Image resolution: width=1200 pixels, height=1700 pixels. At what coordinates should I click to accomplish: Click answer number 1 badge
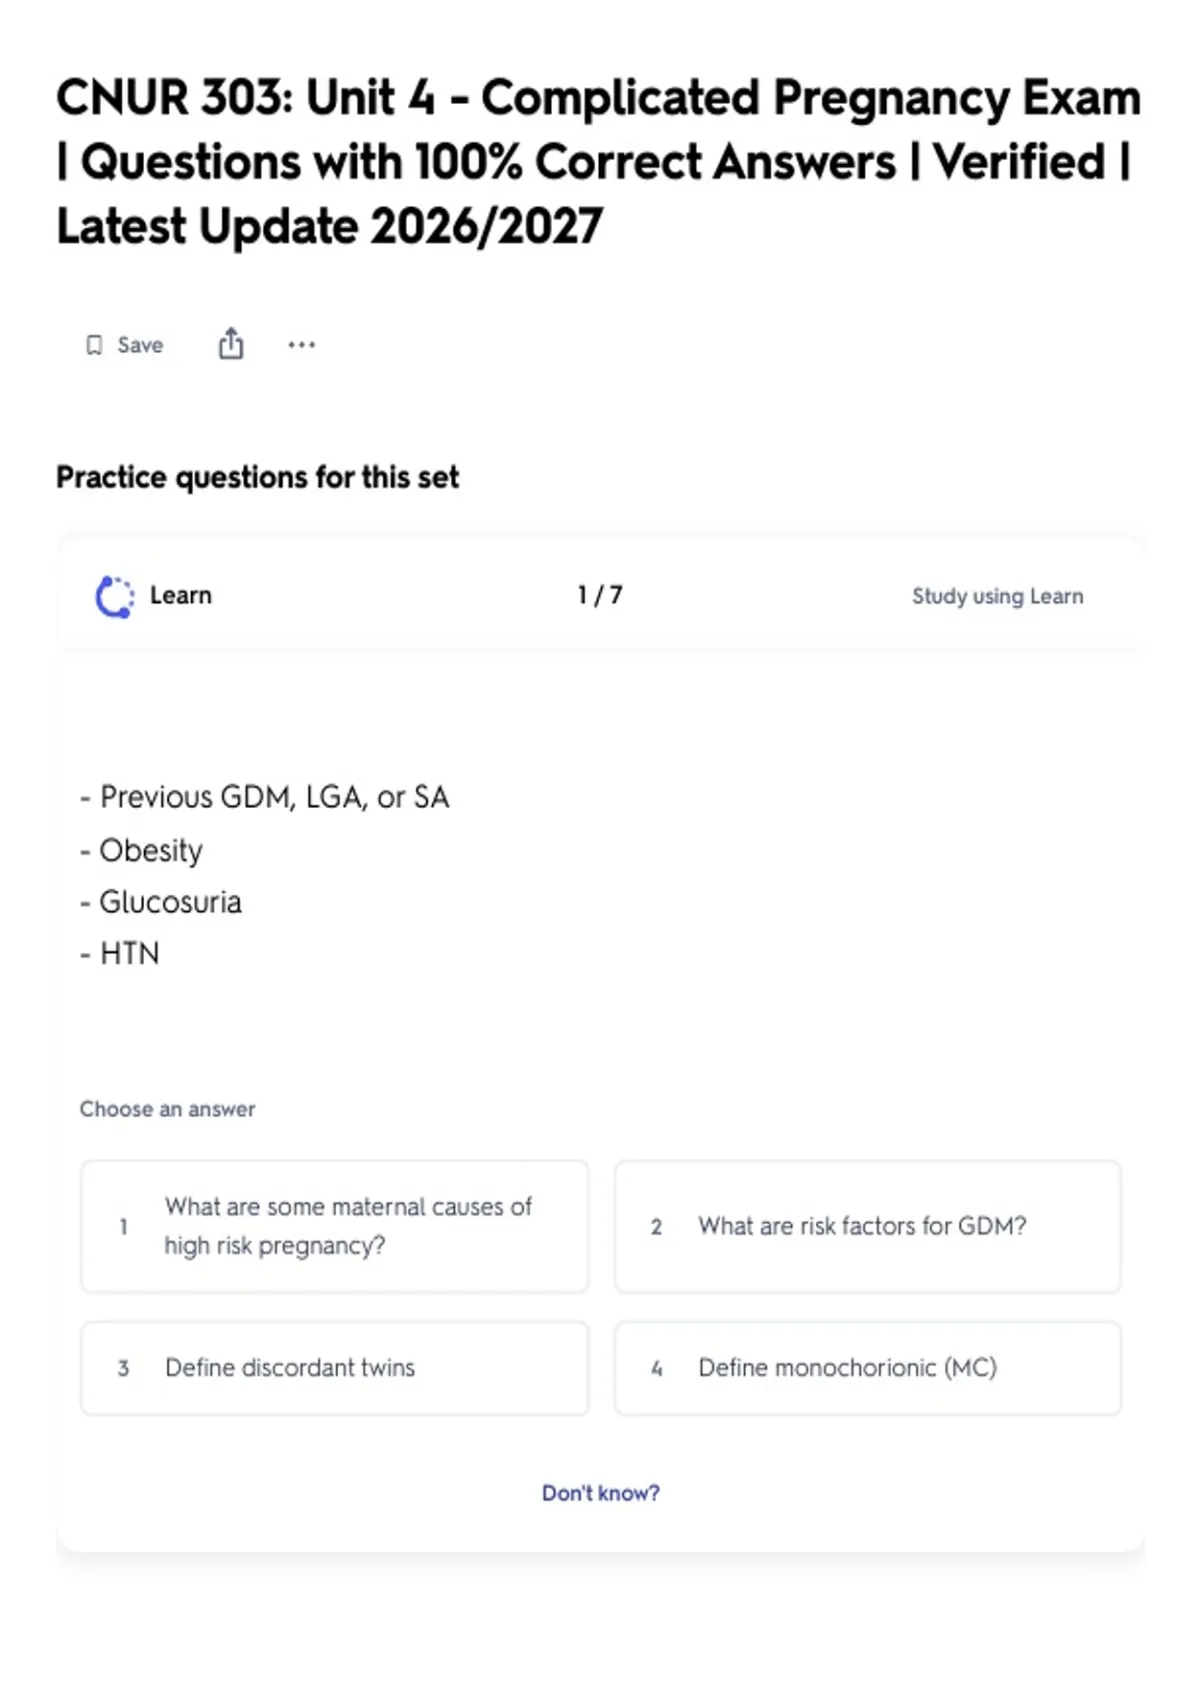point(123,1226)
